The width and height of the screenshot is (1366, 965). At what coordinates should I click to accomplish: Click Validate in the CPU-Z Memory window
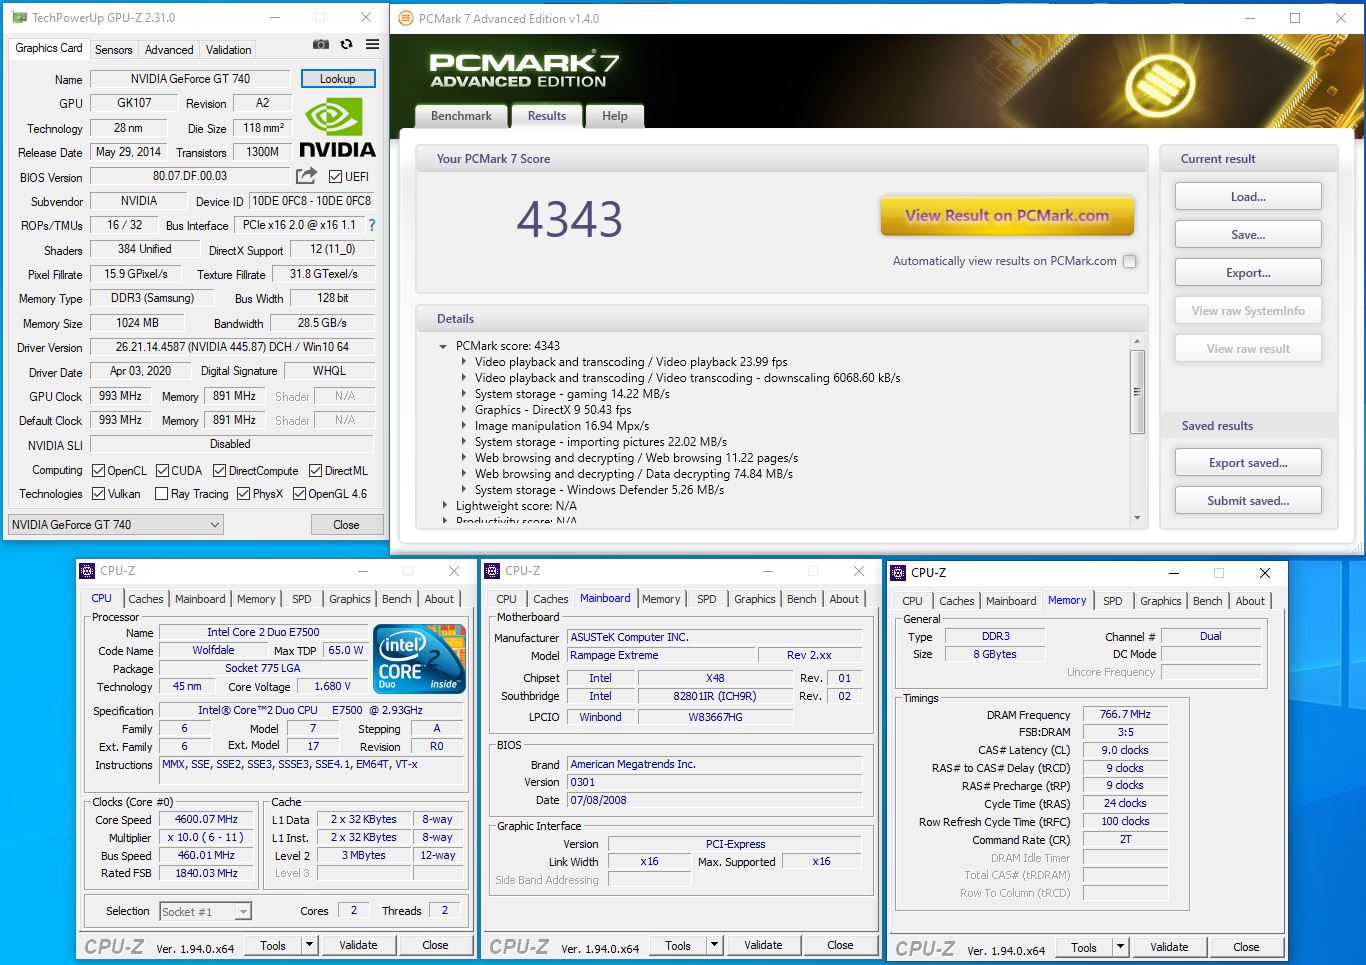click(x=1169, y=947)
